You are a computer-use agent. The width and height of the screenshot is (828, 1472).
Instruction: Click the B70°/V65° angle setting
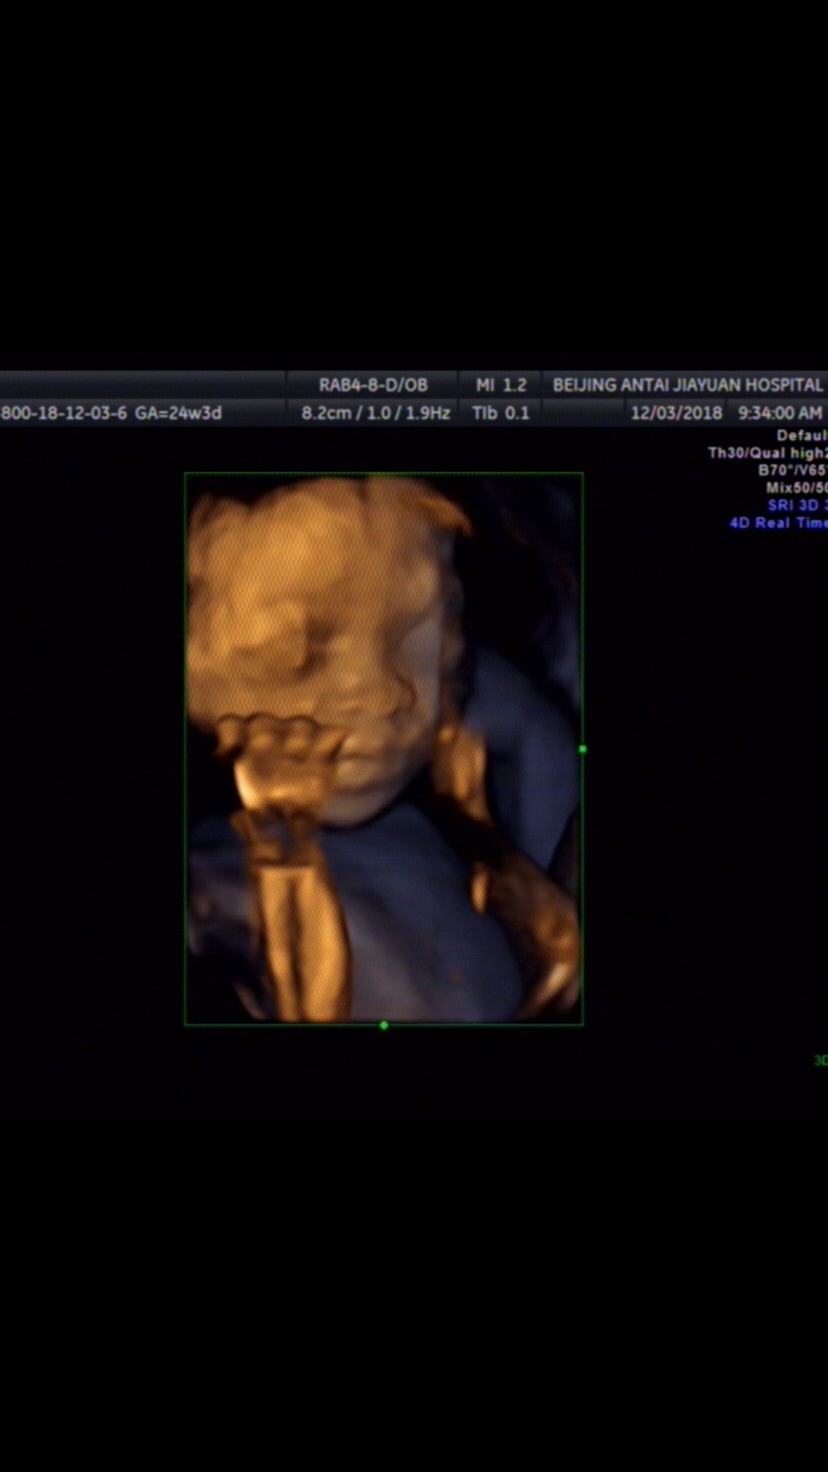(792, 470)
